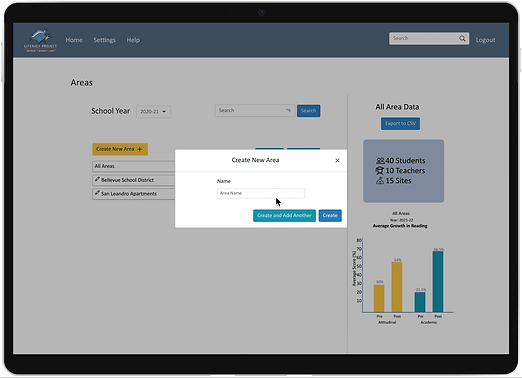Click the pencil icon for Bellevue School District

(x=97, y=179)
